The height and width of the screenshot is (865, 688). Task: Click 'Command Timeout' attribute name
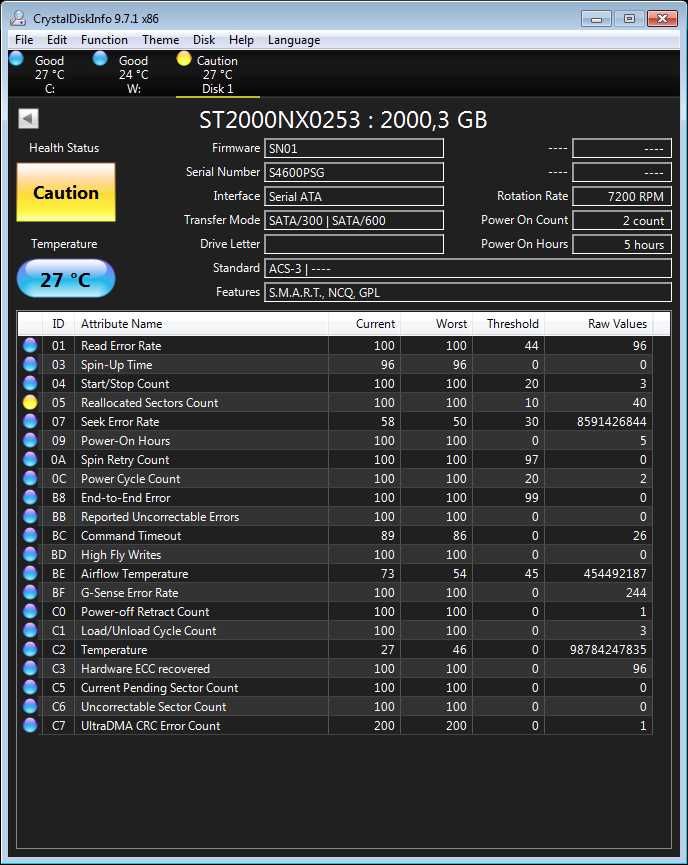click(131, 536)
